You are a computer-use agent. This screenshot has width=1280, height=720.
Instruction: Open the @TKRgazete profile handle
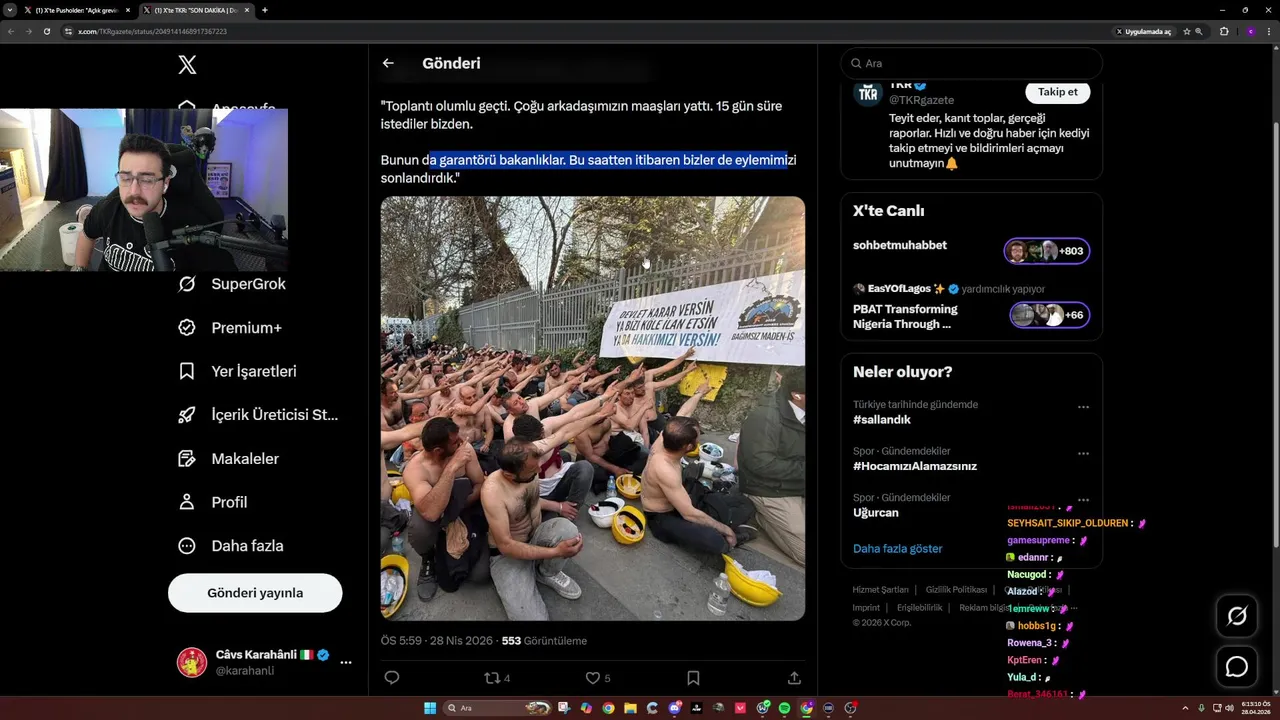[x=921, y=100]
